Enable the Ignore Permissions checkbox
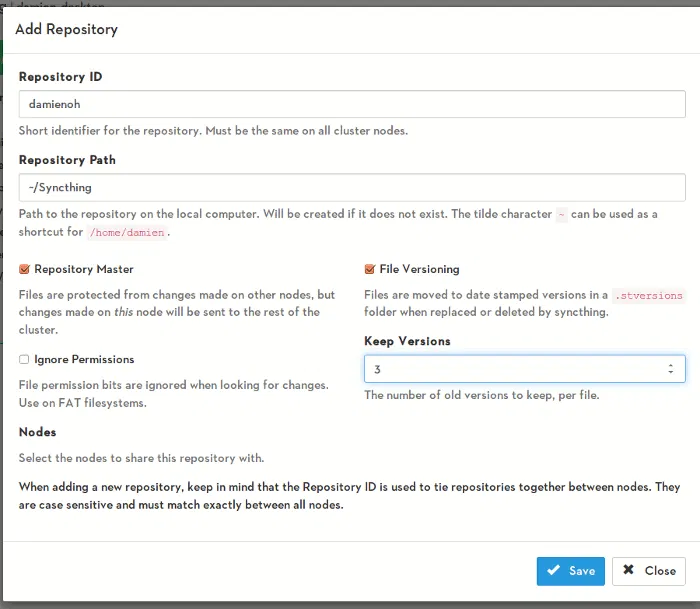This screenshot has height=609, width=700. (x=25, y=359)
